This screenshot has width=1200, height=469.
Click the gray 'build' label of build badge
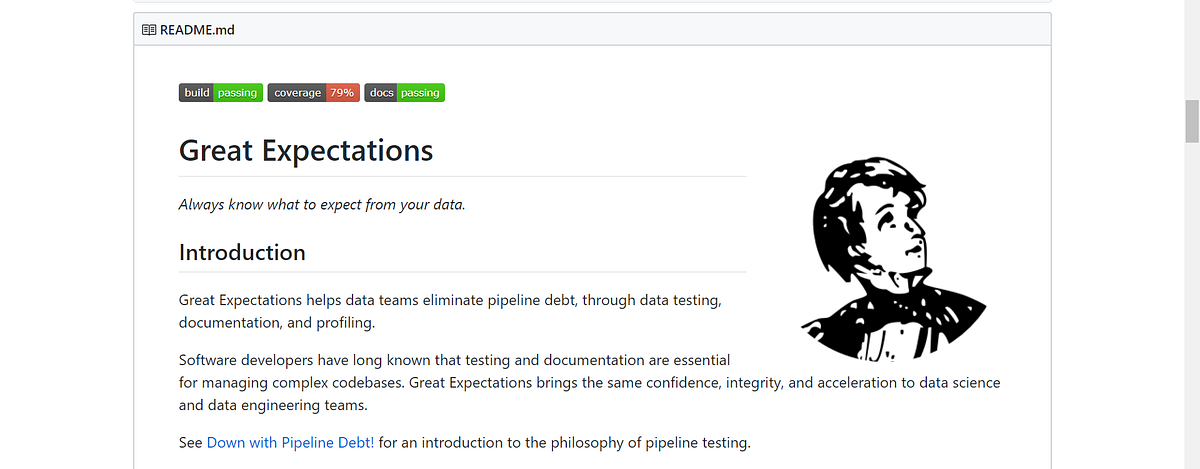pos(196,93)
